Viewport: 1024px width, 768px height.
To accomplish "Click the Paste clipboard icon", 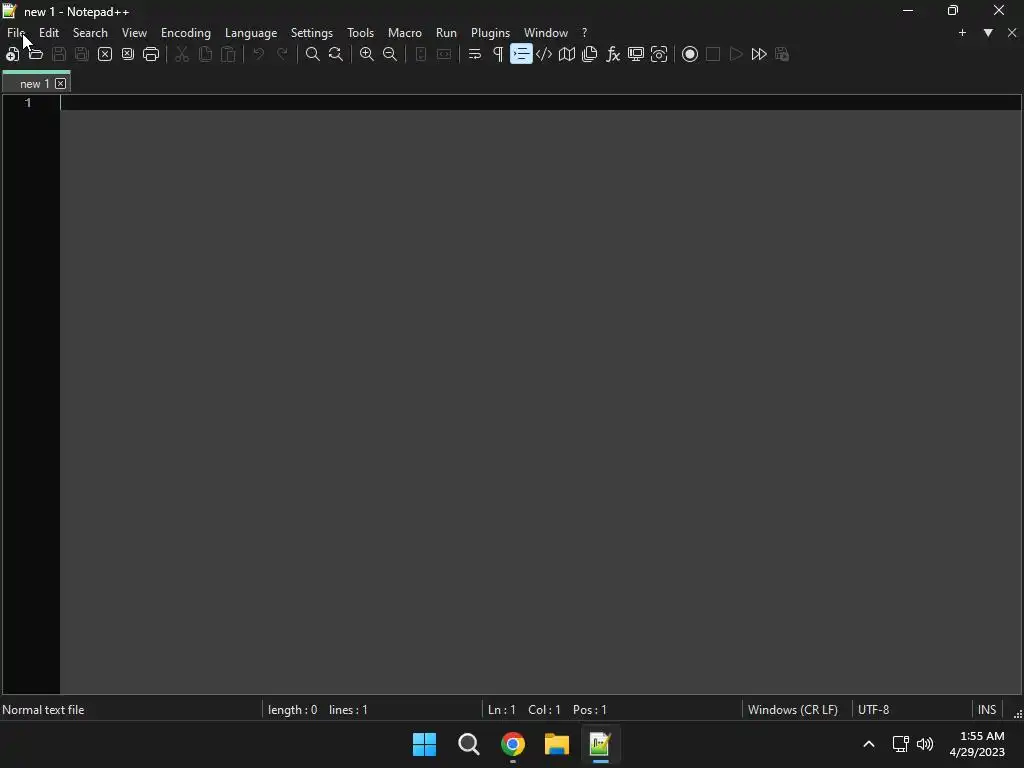I will pyautogui.click(x=228, y=54).
